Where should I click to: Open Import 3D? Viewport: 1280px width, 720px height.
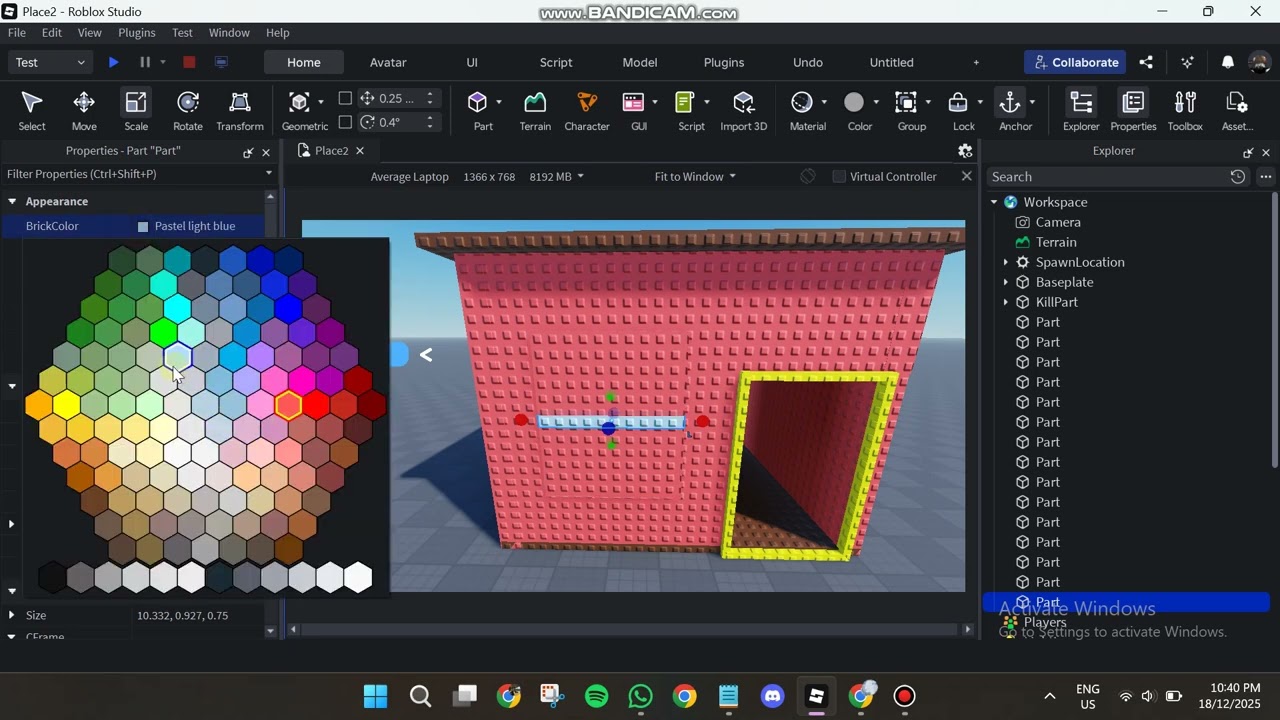tap(743, 110)
